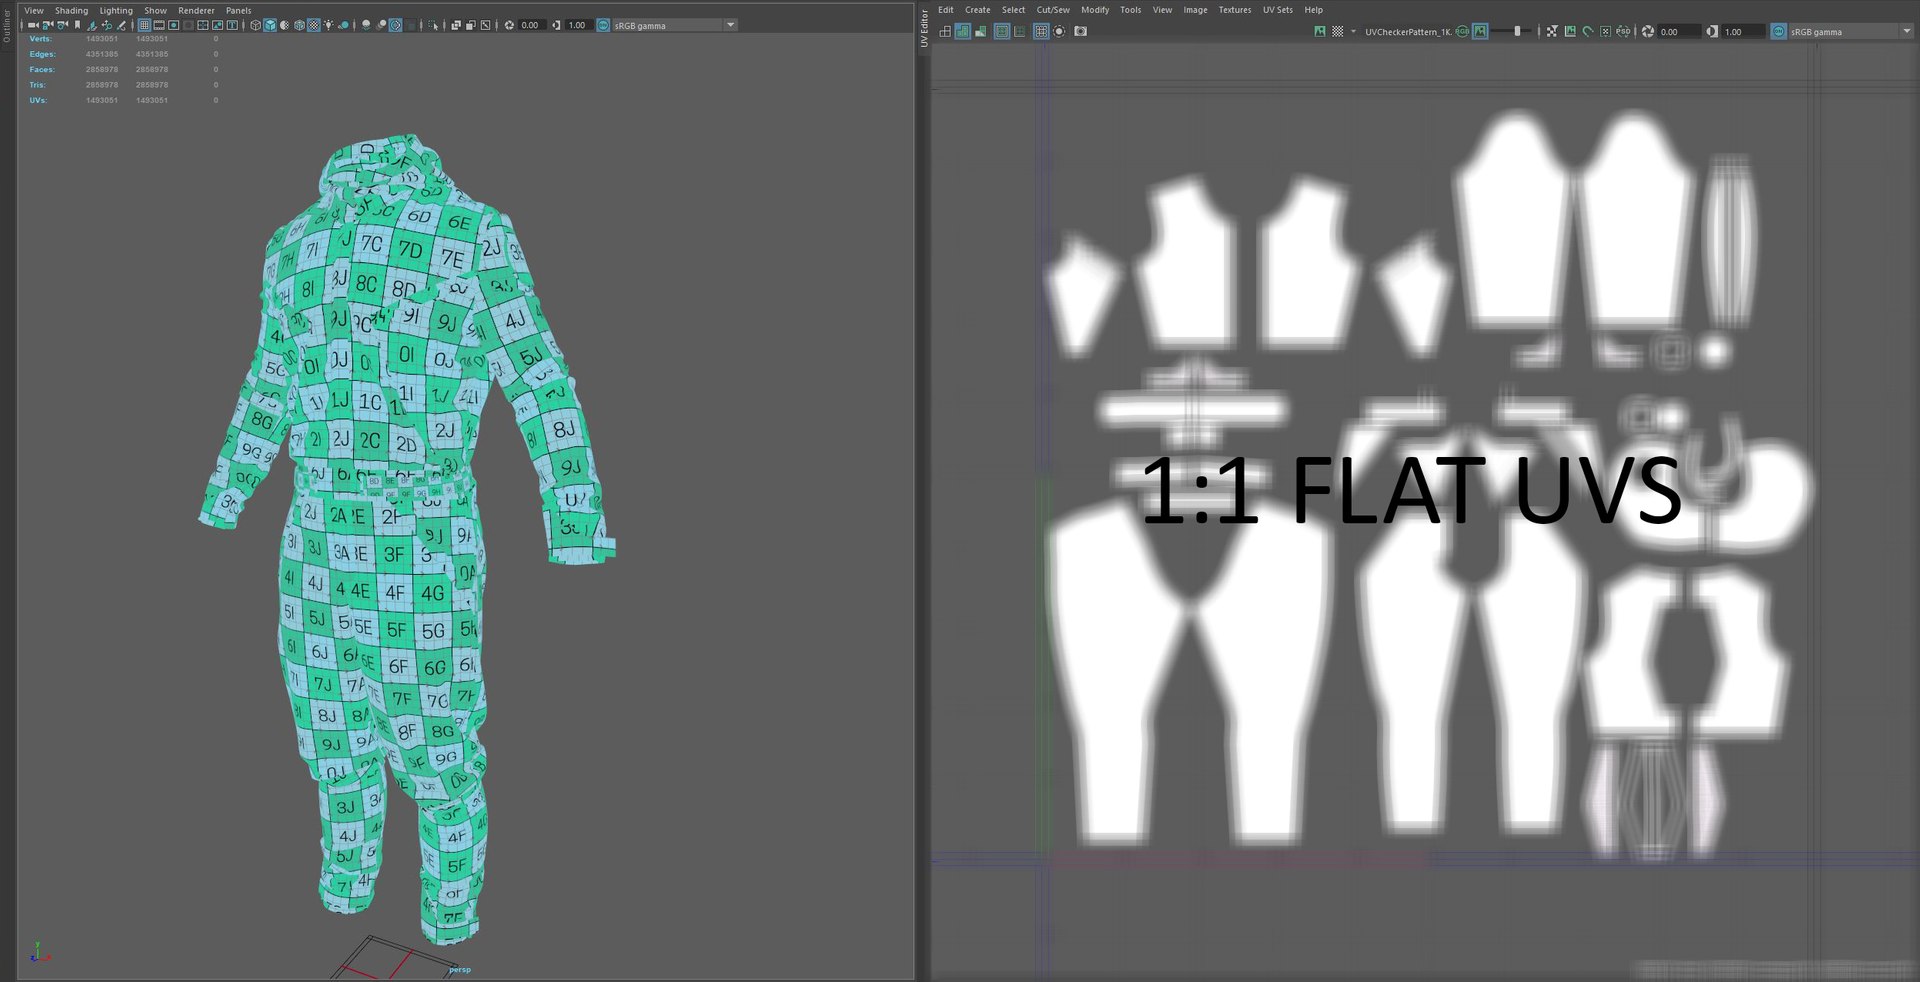Viewport: 1920px width, 982px height.
Task: Toggle the shaded UV shells display icon
Action: click(x=962, y=31)
